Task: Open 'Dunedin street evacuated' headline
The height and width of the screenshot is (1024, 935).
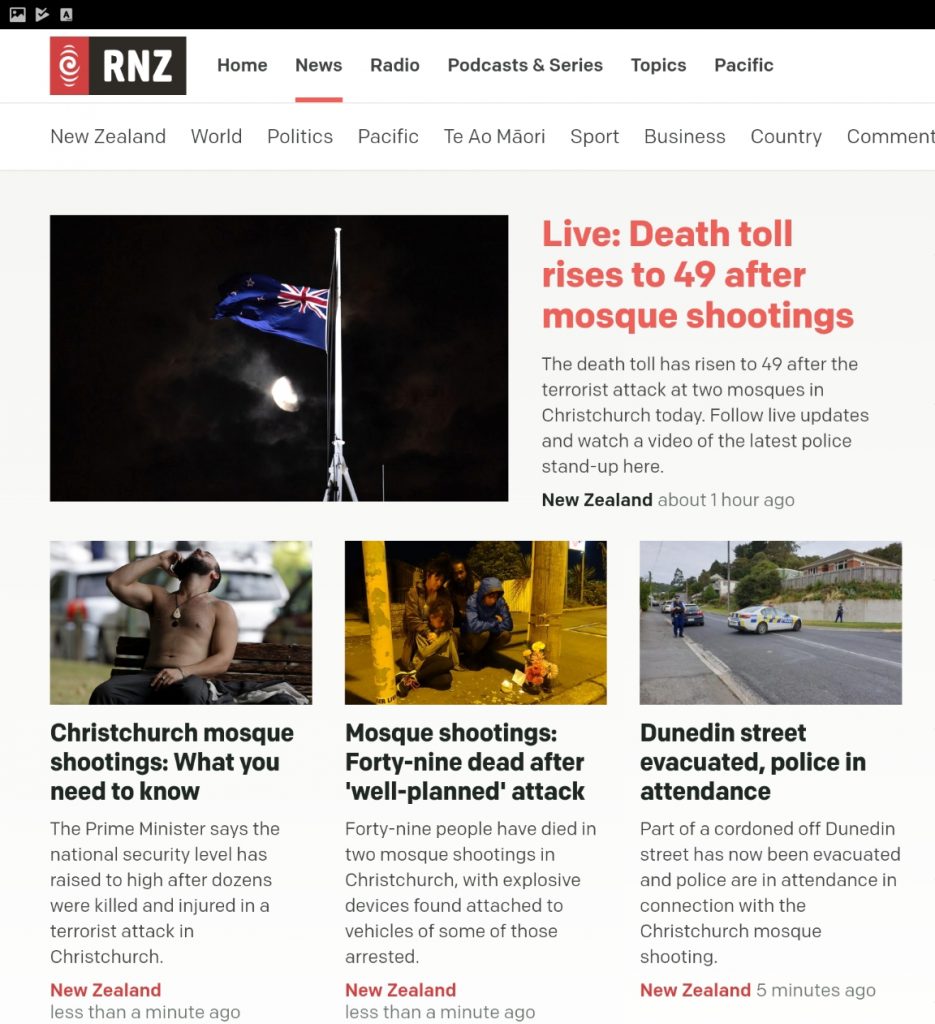Action: [x=753, y=761]
